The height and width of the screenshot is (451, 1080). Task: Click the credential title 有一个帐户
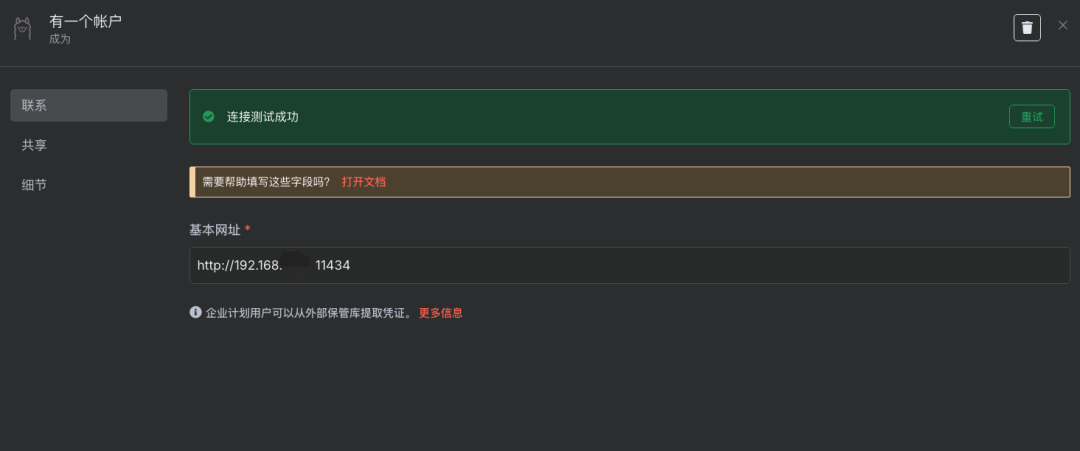click(86, 21)
